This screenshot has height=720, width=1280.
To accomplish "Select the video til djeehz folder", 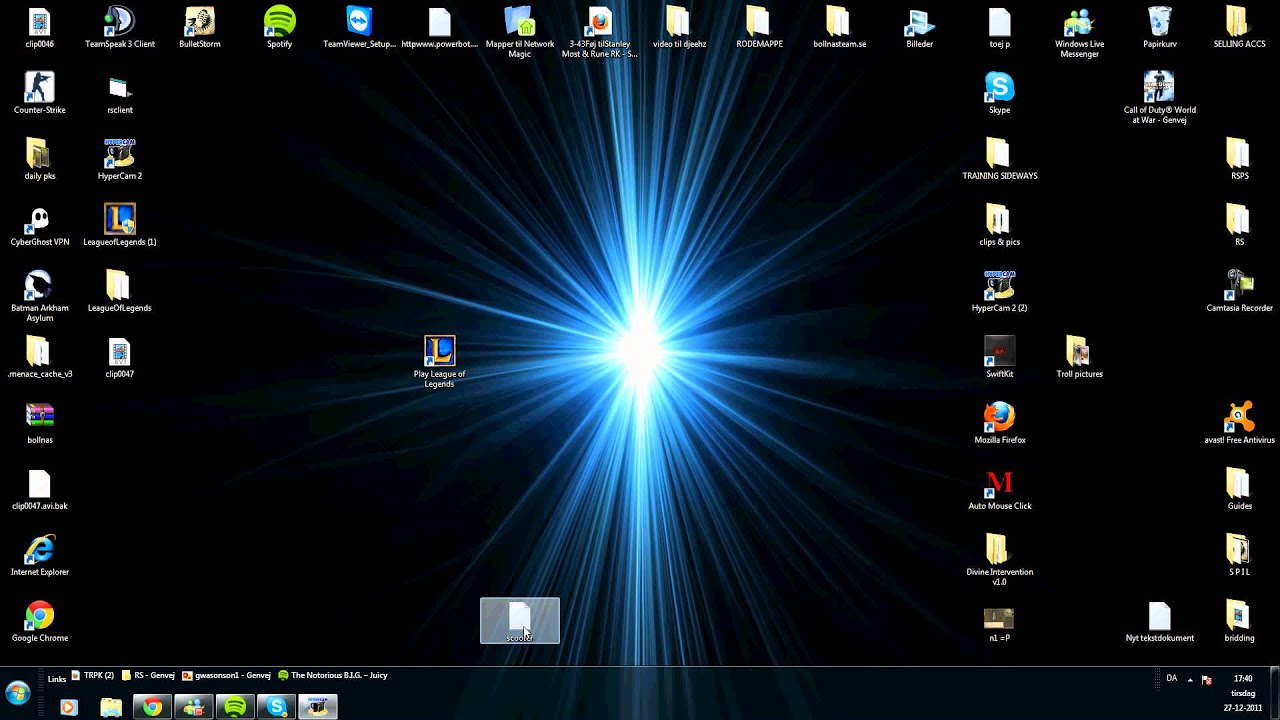I will click(x=680, y=28).
